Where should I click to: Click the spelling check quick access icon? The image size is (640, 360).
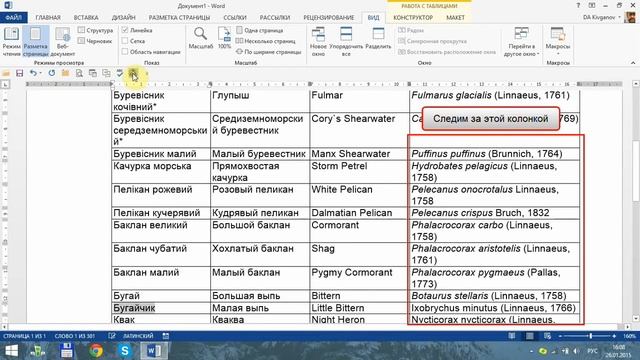click(120, 73)
